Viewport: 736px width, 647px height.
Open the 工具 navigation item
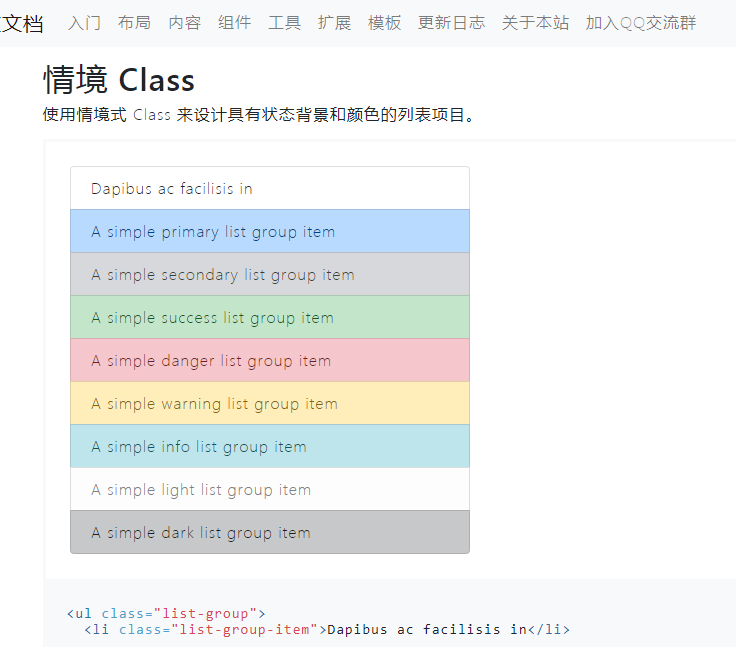pyautogui.click(x=284, y=23)
